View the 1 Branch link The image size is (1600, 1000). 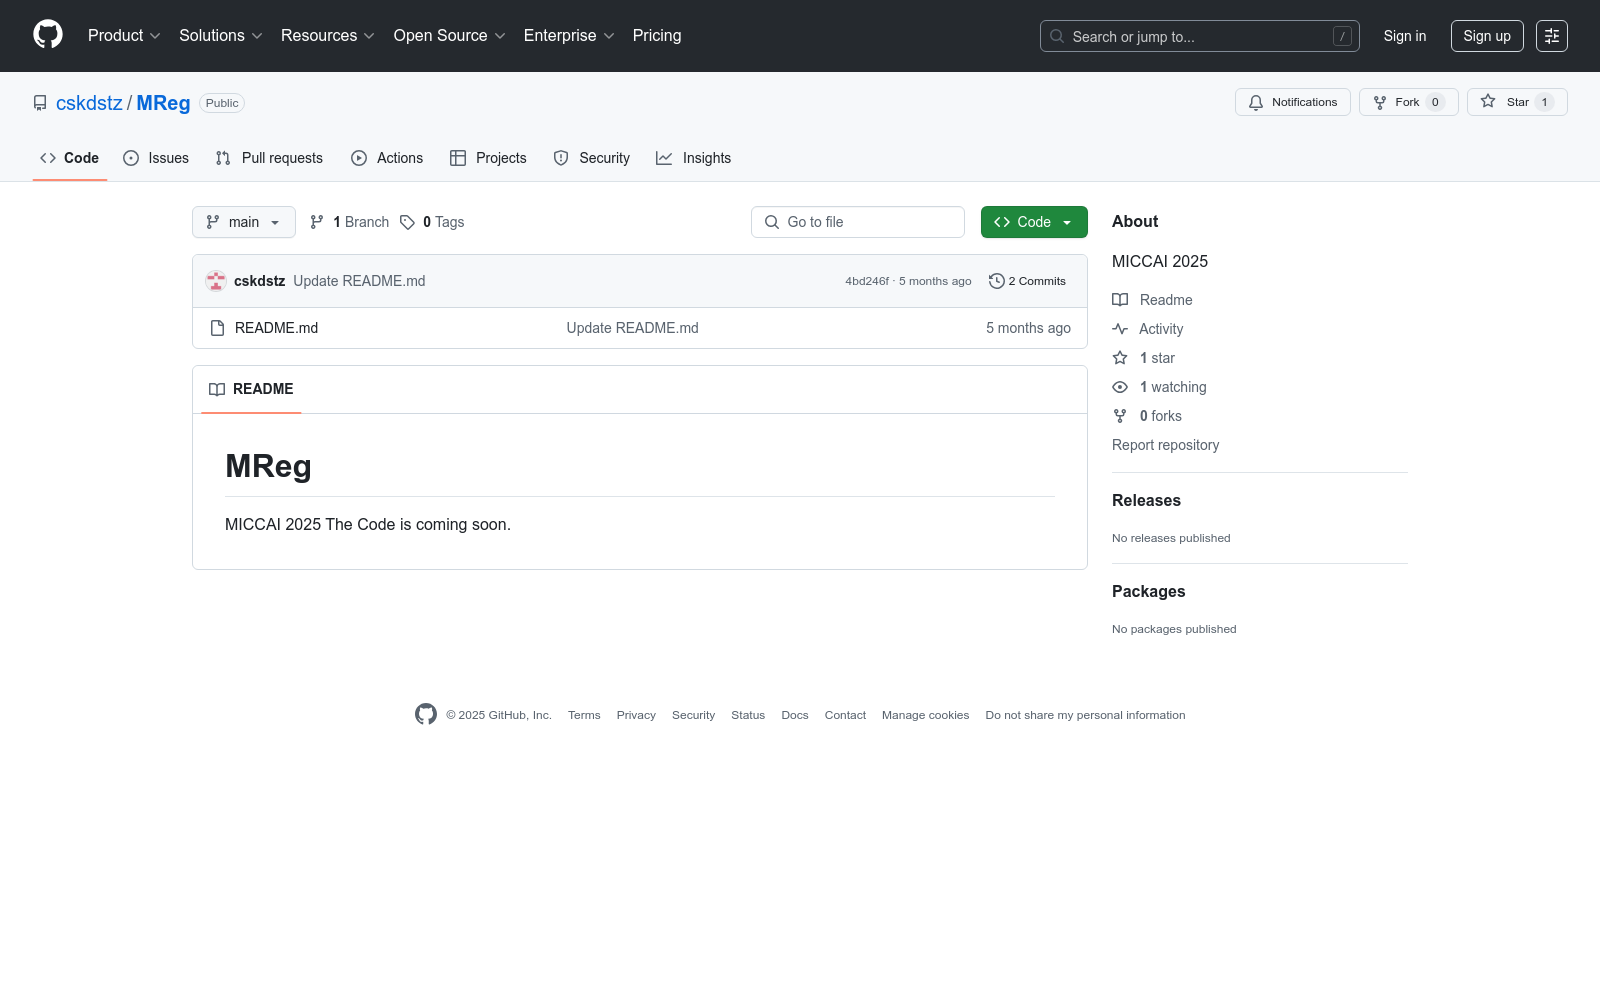[x=349, y=222]
